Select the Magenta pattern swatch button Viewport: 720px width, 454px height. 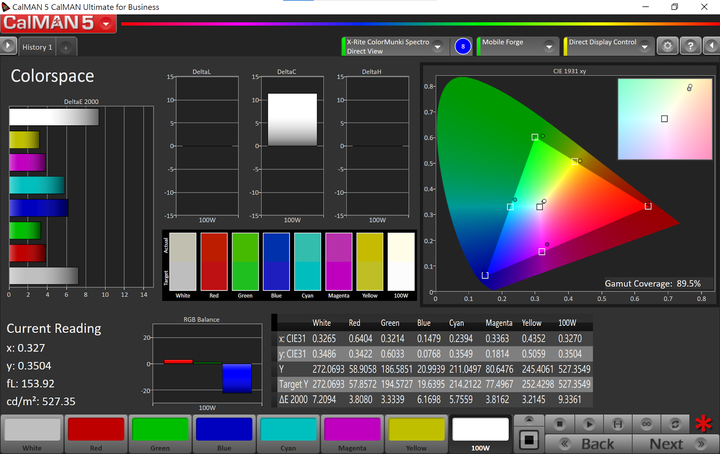[x=352, y=434]
